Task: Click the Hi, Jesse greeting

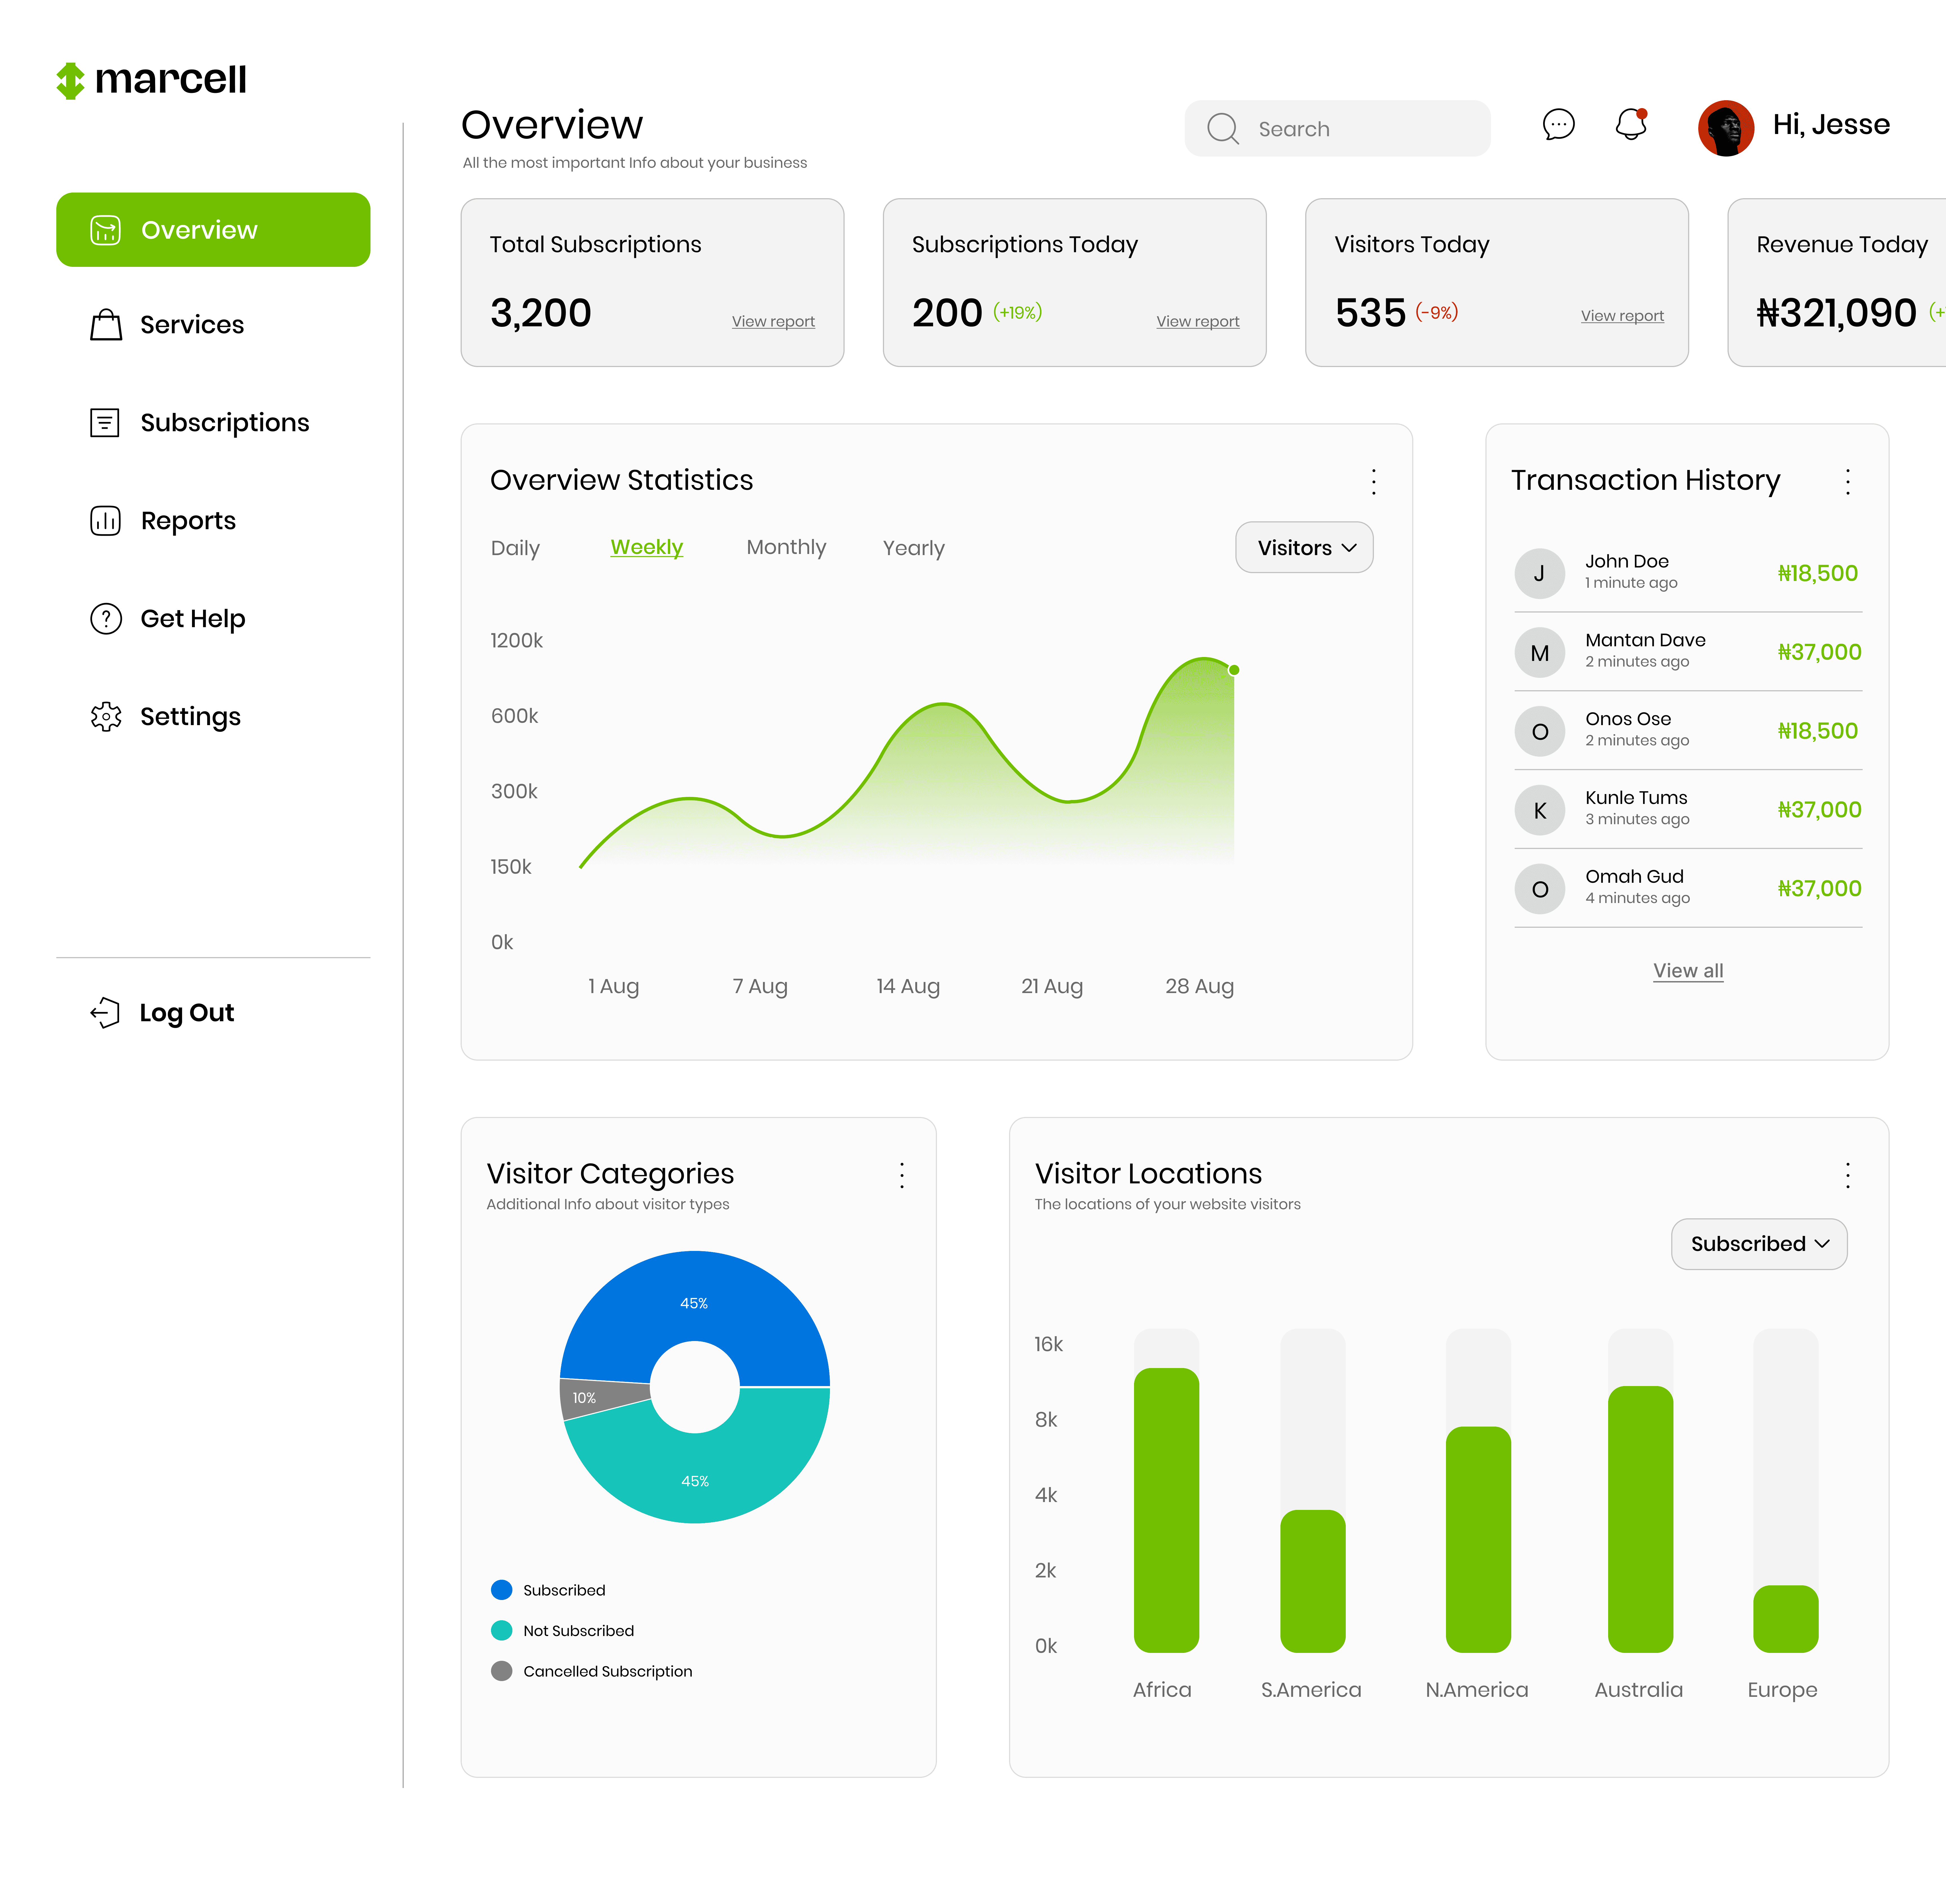Action: point(1831,125)
